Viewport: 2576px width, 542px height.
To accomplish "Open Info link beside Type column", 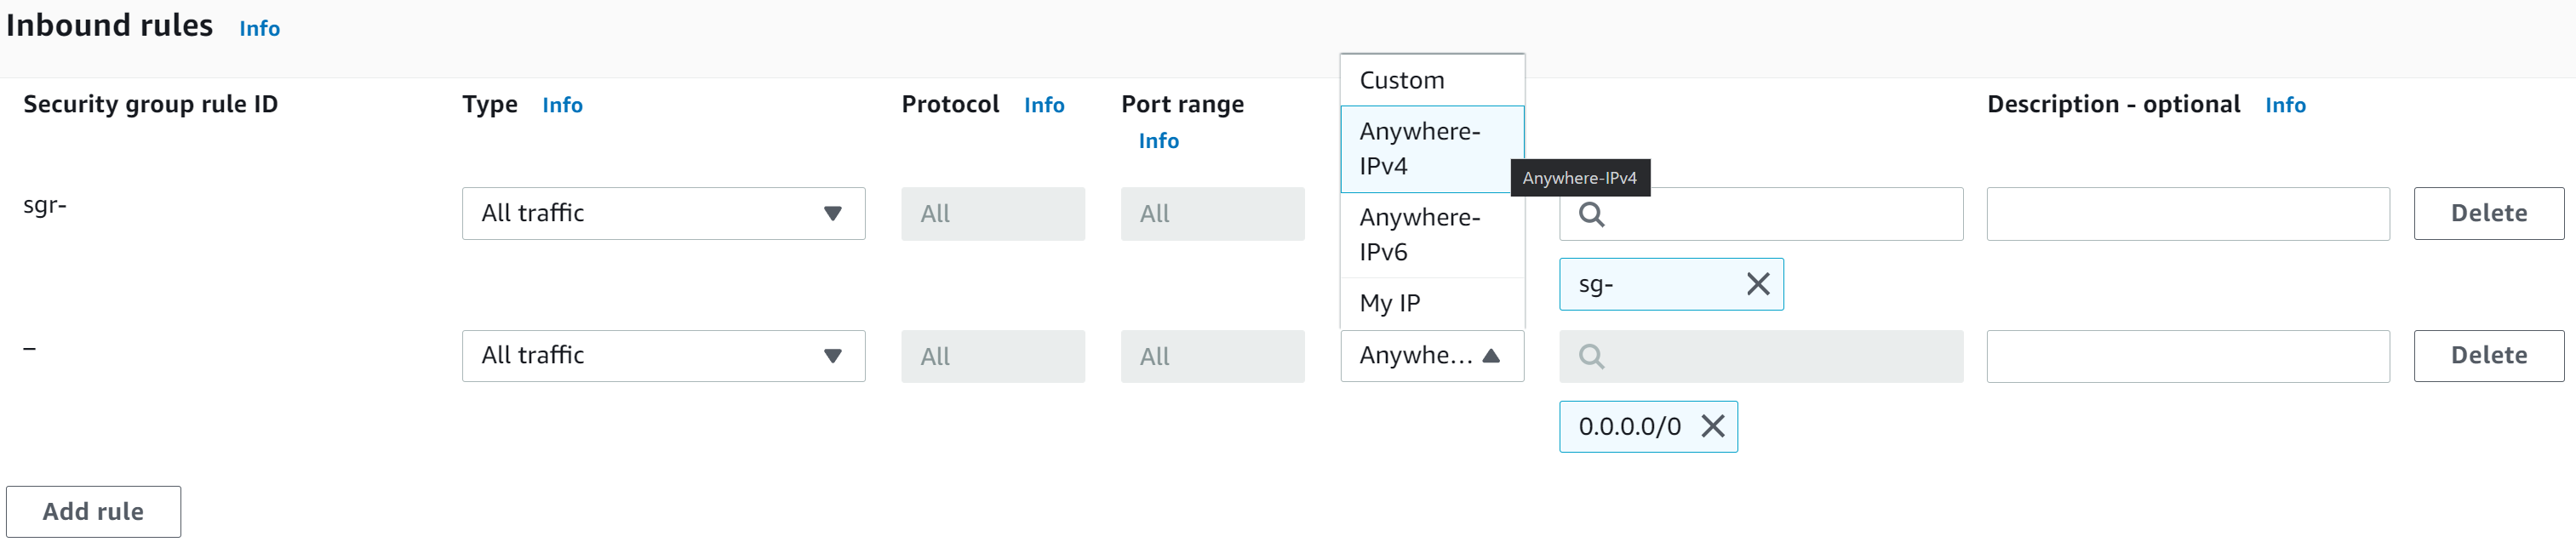I will [x=562, y=105].
